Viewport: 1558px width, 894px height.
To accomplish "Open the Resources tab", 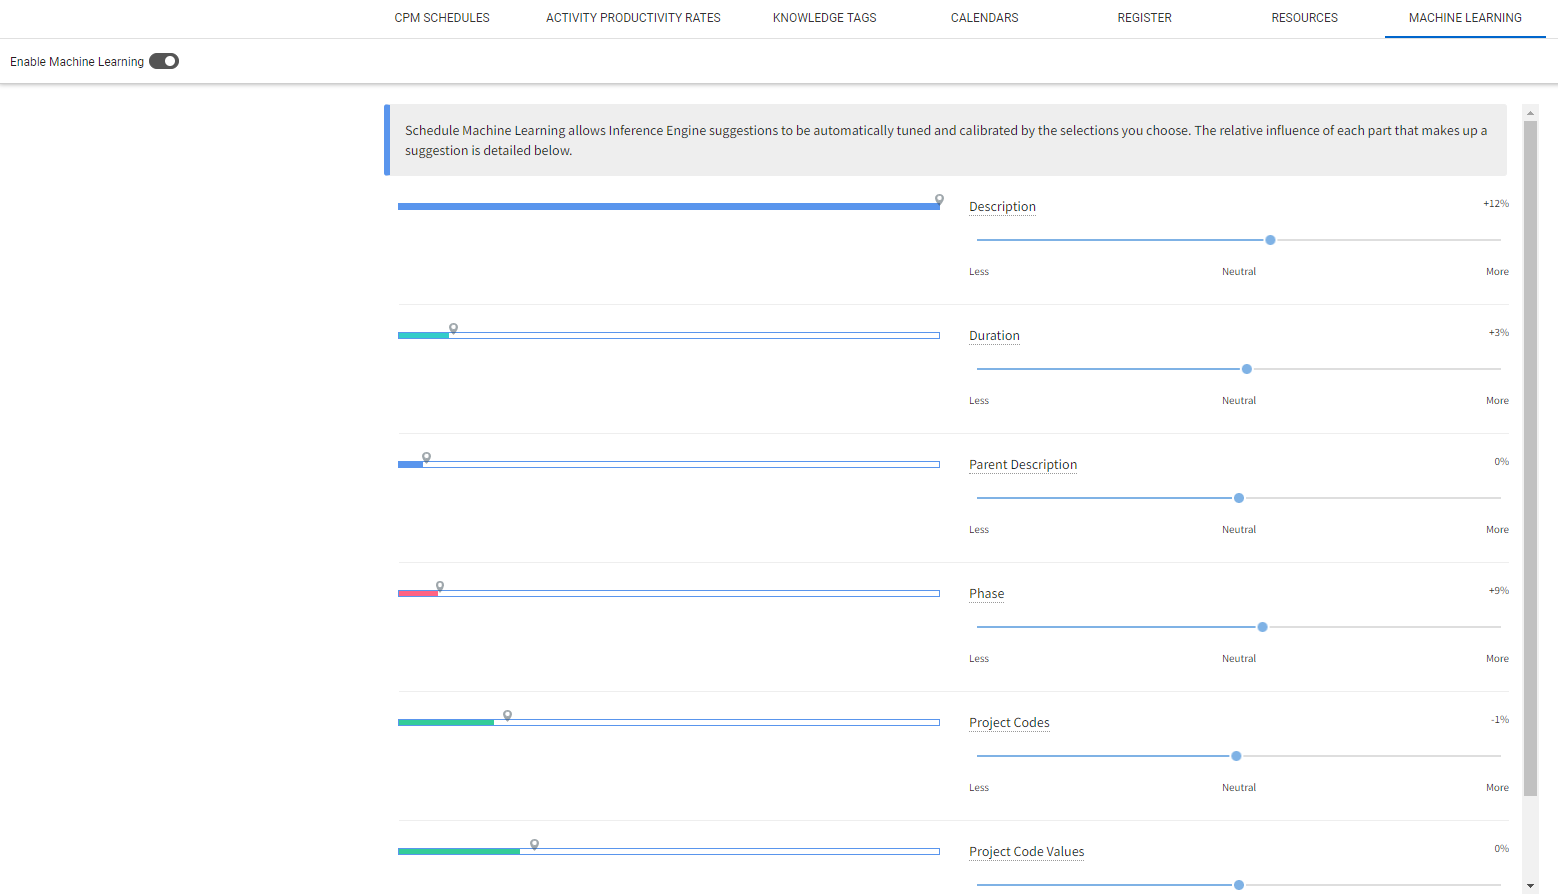I will (x=1304, y=18).
